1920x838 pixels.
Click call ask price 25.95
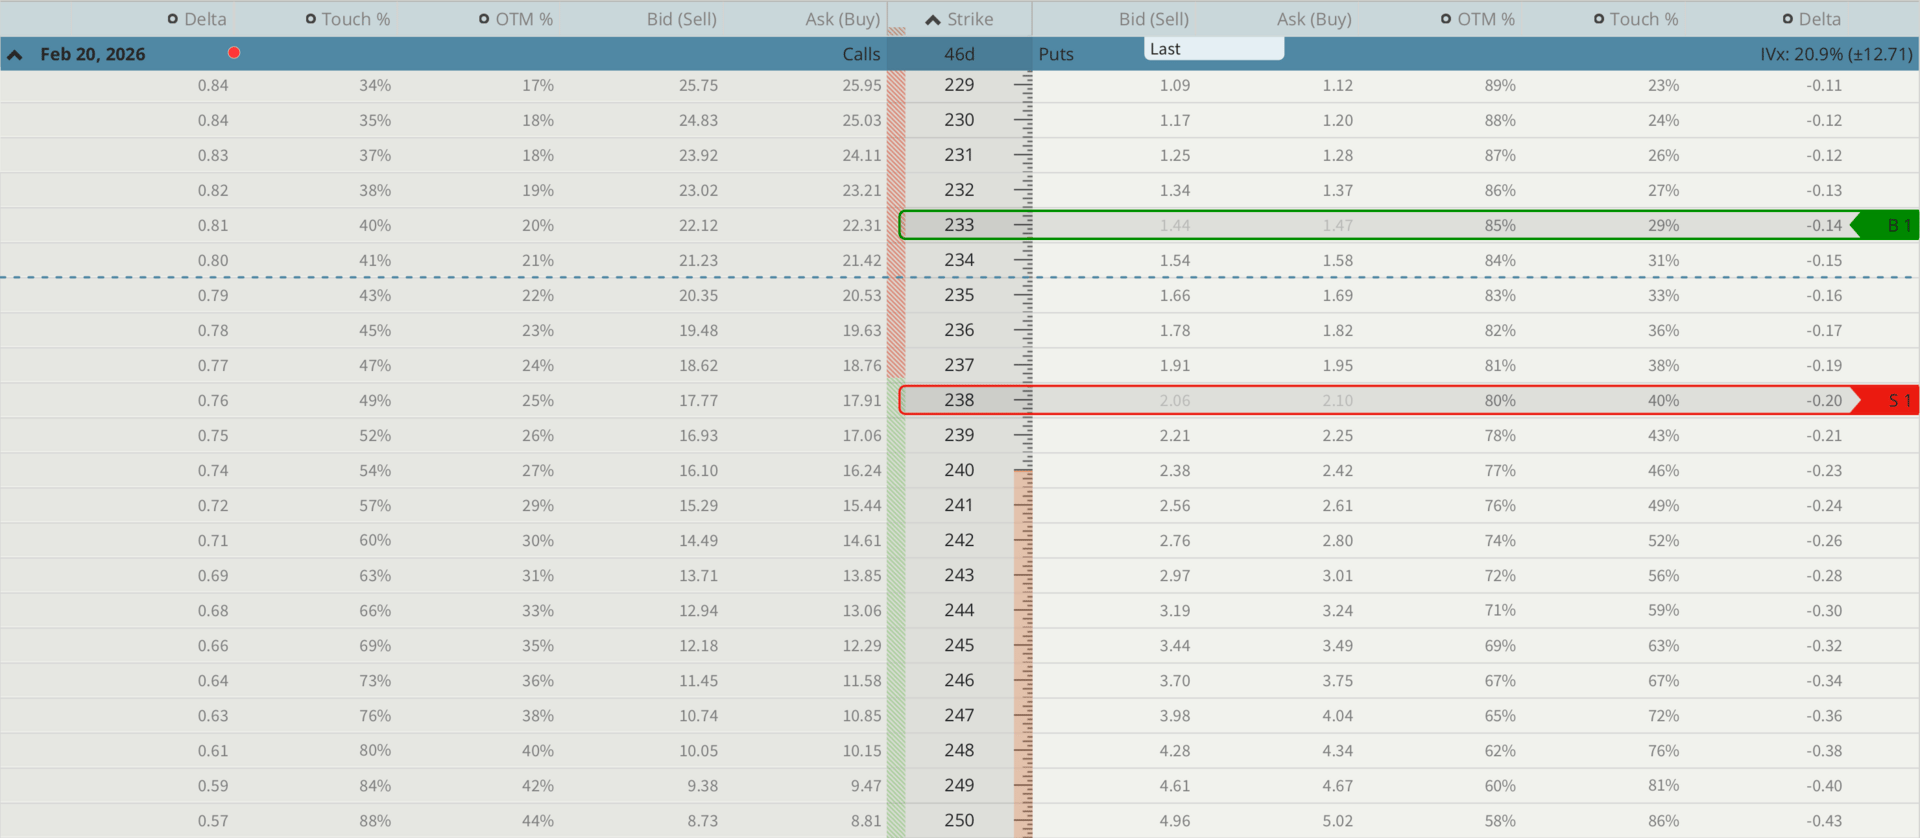(861, 86)
